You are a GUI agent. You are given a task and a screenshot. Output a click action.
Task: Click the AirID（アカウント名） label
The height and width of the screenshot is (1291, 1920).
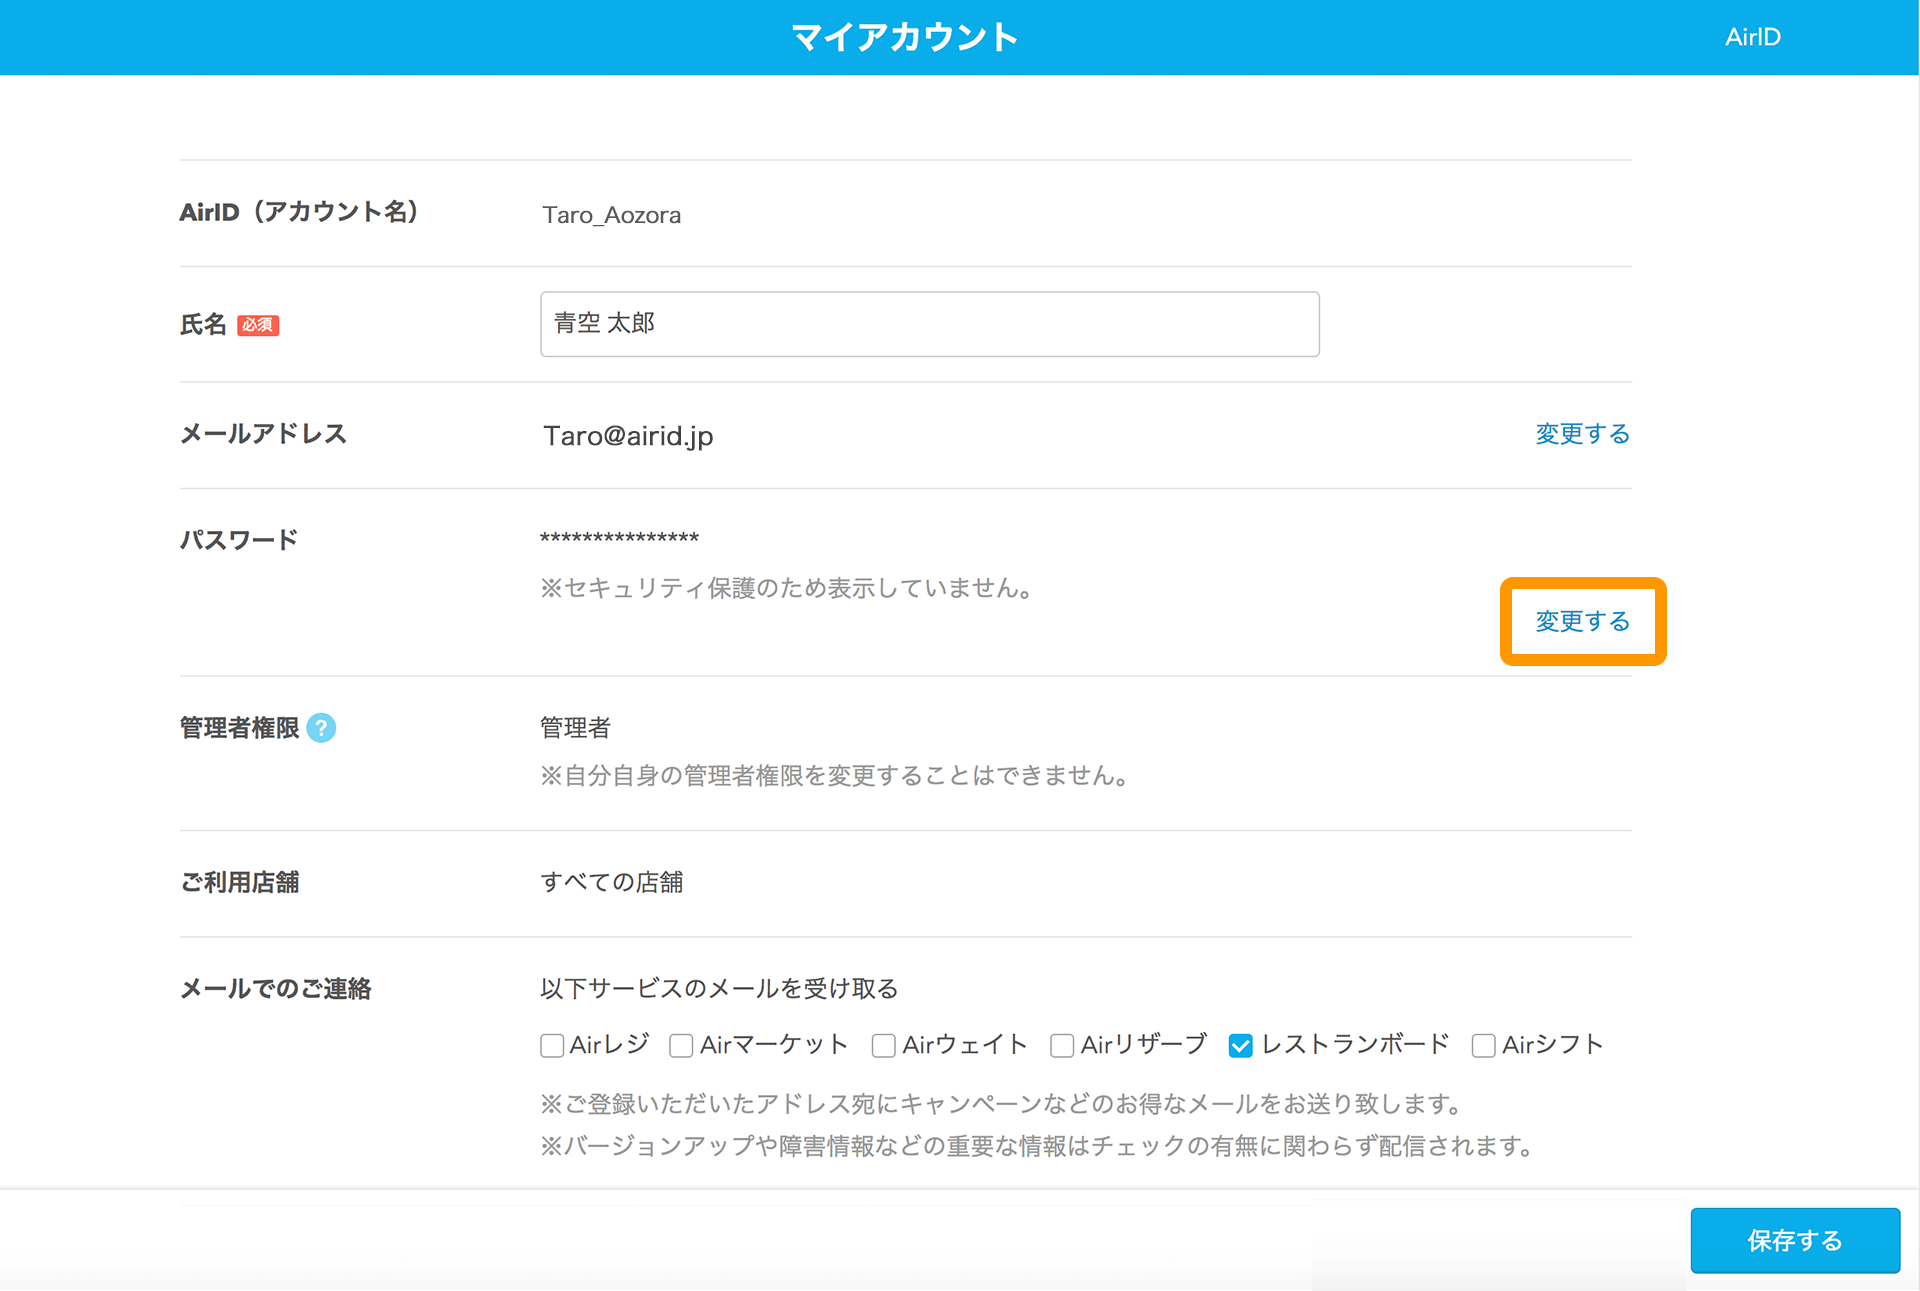(x=299, y=212)
